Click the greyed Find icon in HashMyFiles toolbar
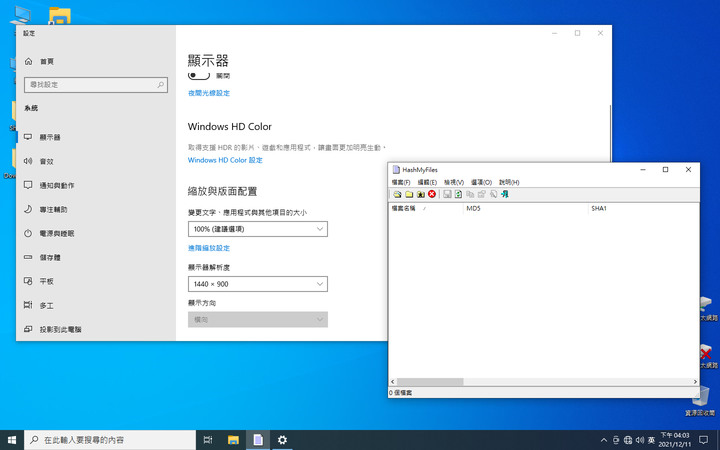Viewport: 720px width, 450px height. pos(493,194)
